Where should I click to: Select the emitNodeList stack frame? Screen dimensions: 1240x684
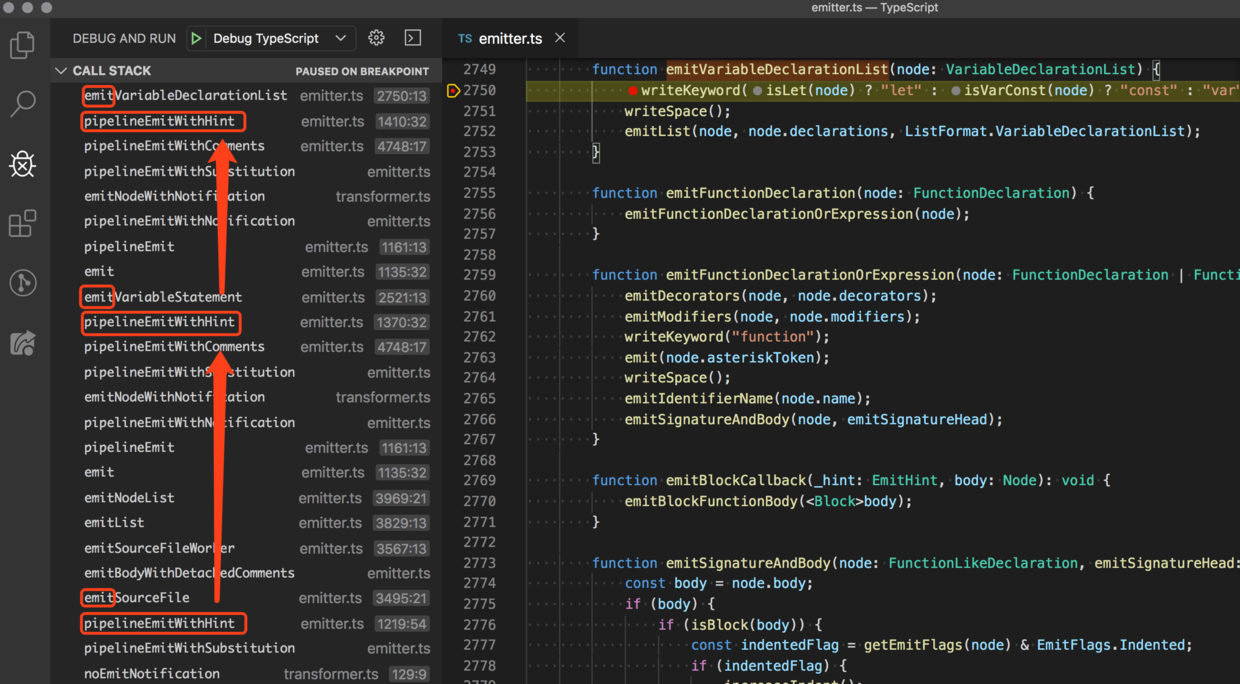(248, 498)
